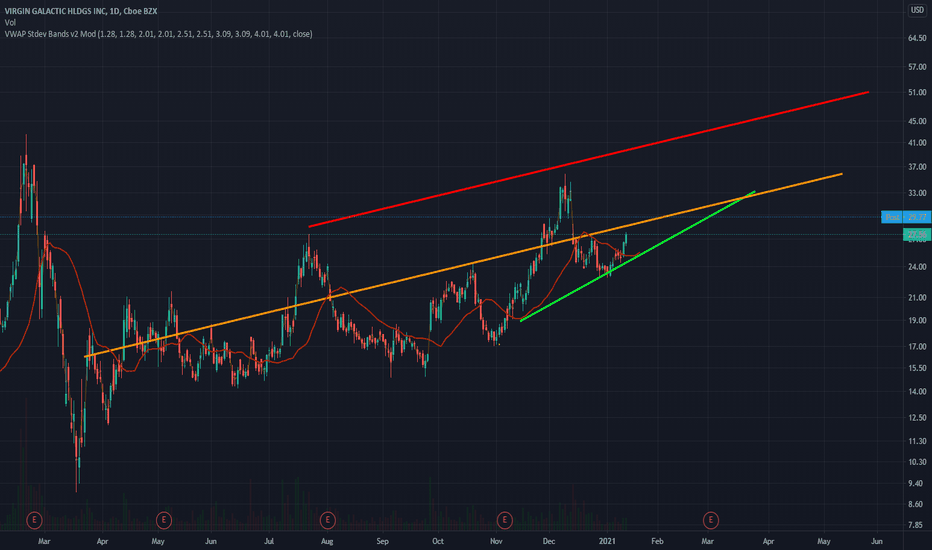Click the Sep label on time axis

coord(382,541)
